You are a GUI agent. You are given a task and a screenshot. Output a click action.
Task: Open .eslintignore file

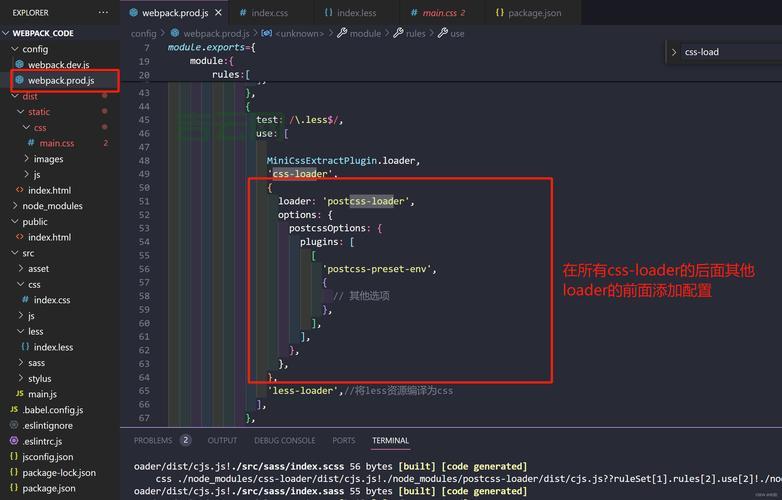tap(47, 426)
